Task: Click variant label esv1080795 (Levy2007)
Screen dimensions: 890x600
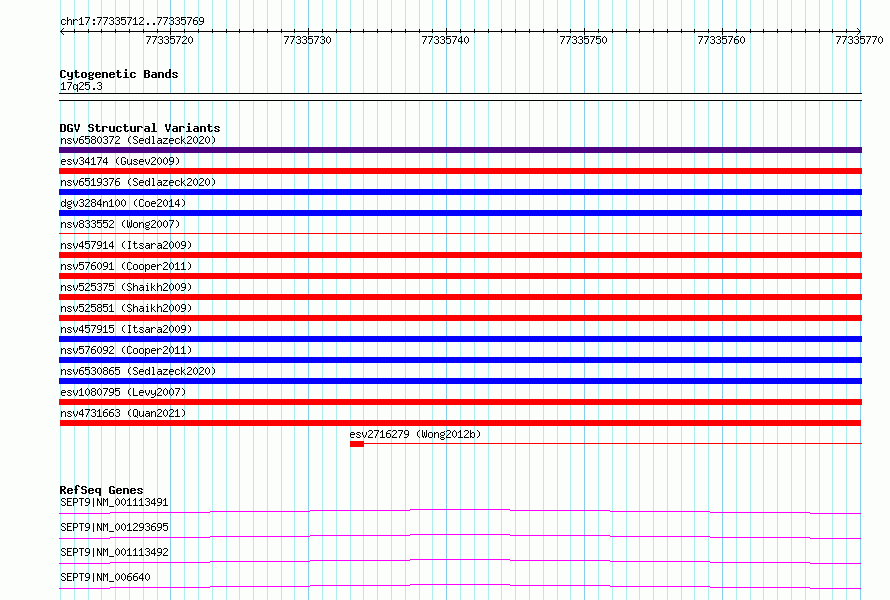Action: (x=123, y=392)
